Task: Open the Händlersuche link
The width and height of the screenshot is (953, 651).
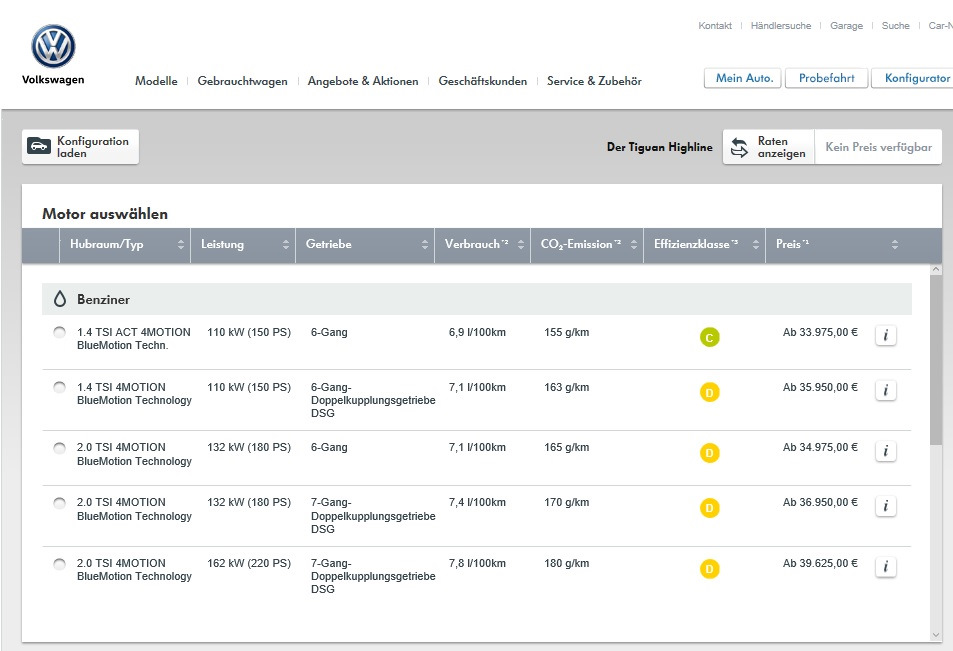Action: (x=781, y=26)
